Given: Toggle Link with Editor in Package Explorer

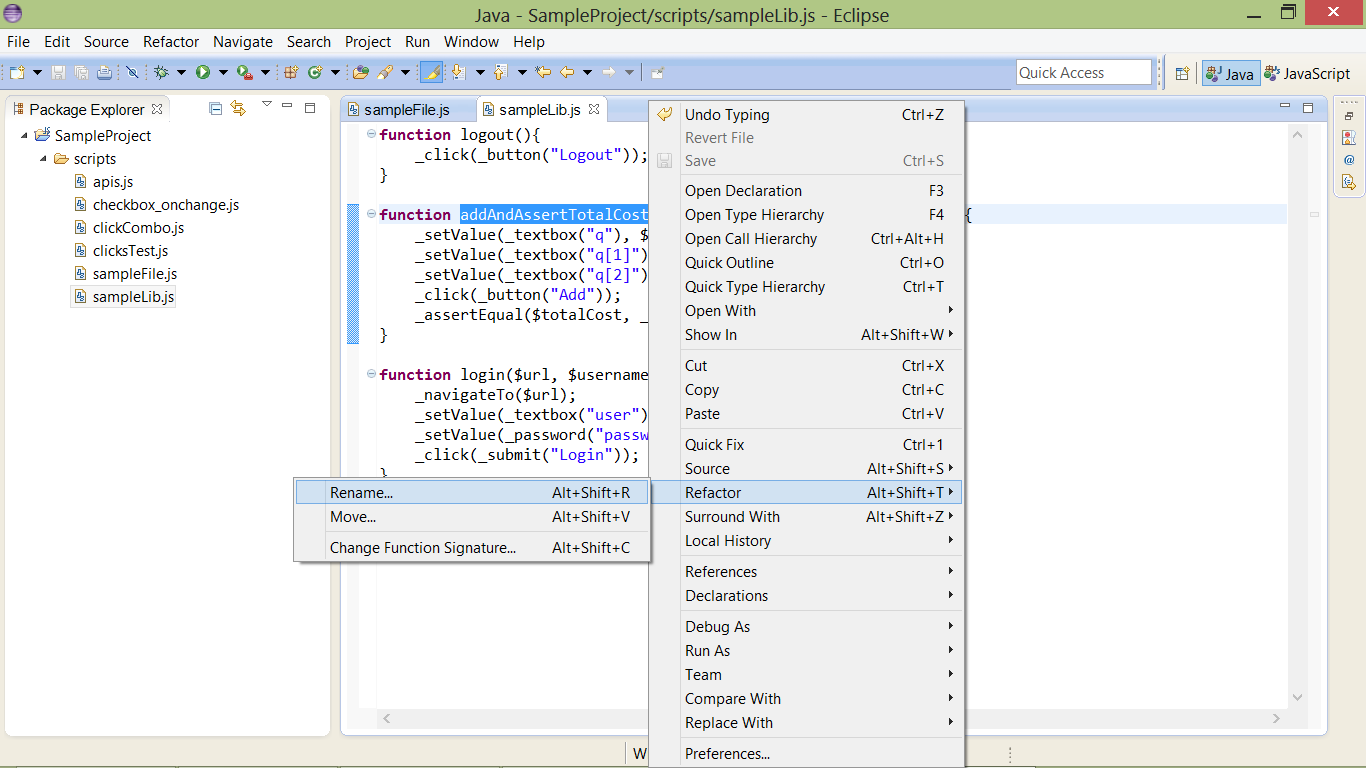Looking at the screenshot, I should [238, 108].
